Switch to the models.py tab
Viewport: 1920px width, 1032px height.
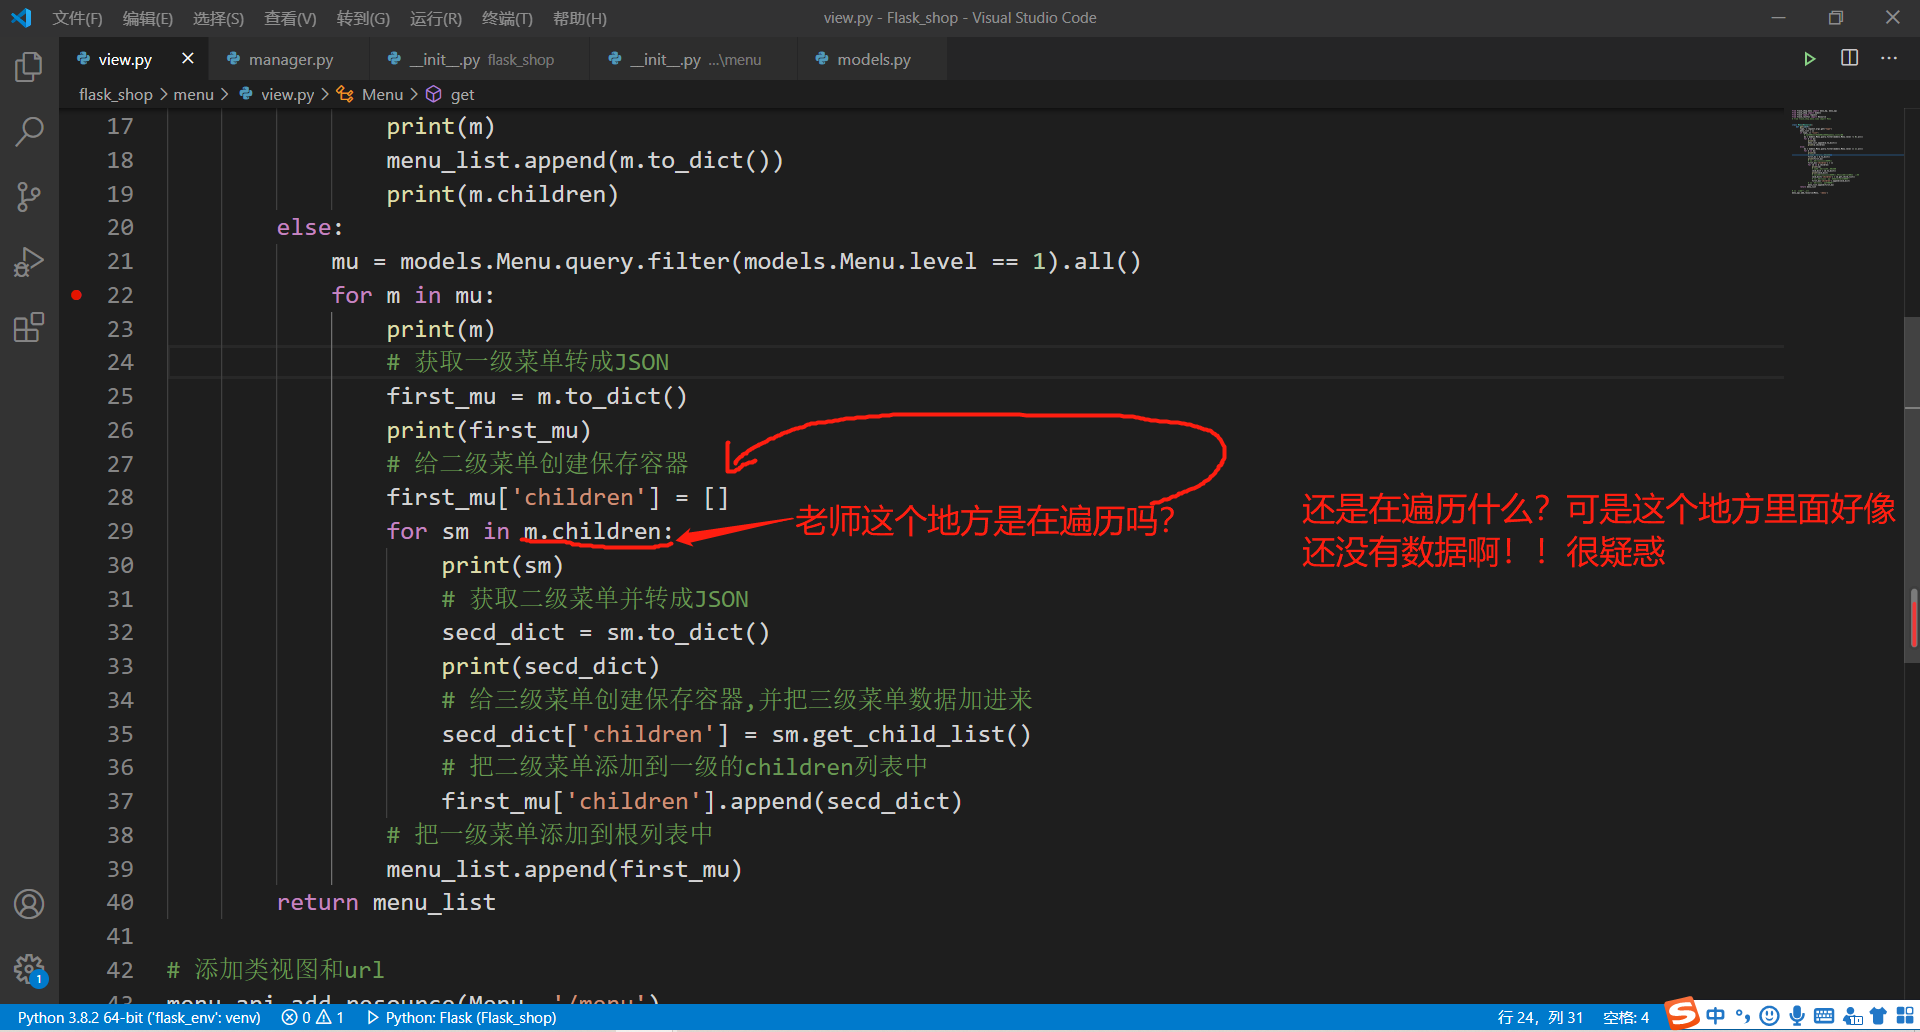click(x=873, y=59)
